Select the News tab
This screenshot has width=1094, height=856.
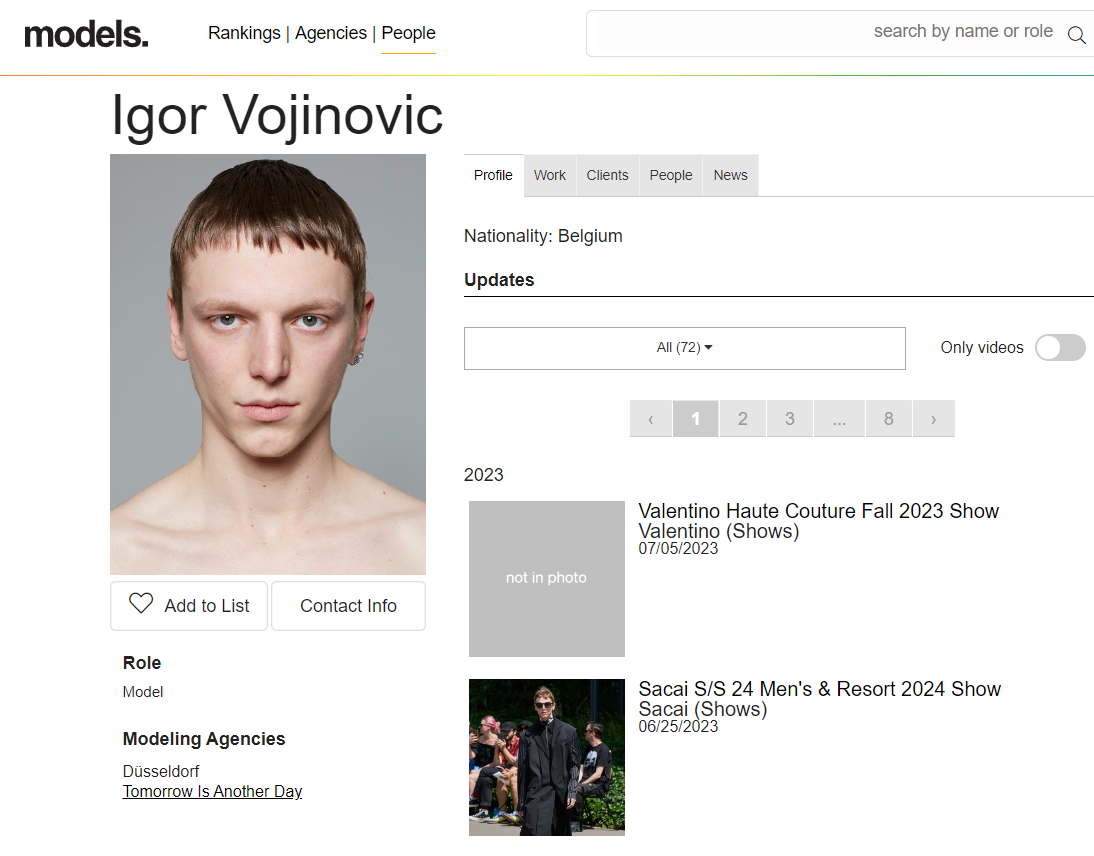(x=730, y=175)
